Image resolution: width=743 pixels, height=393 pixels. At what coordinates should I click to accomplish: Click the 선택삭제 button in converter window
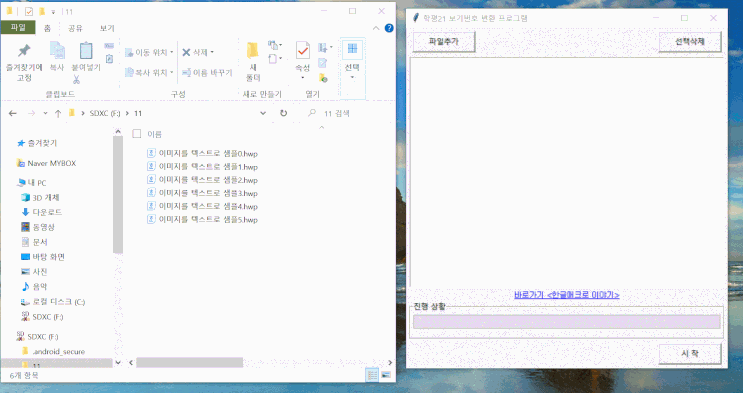(x=690, y=41)
